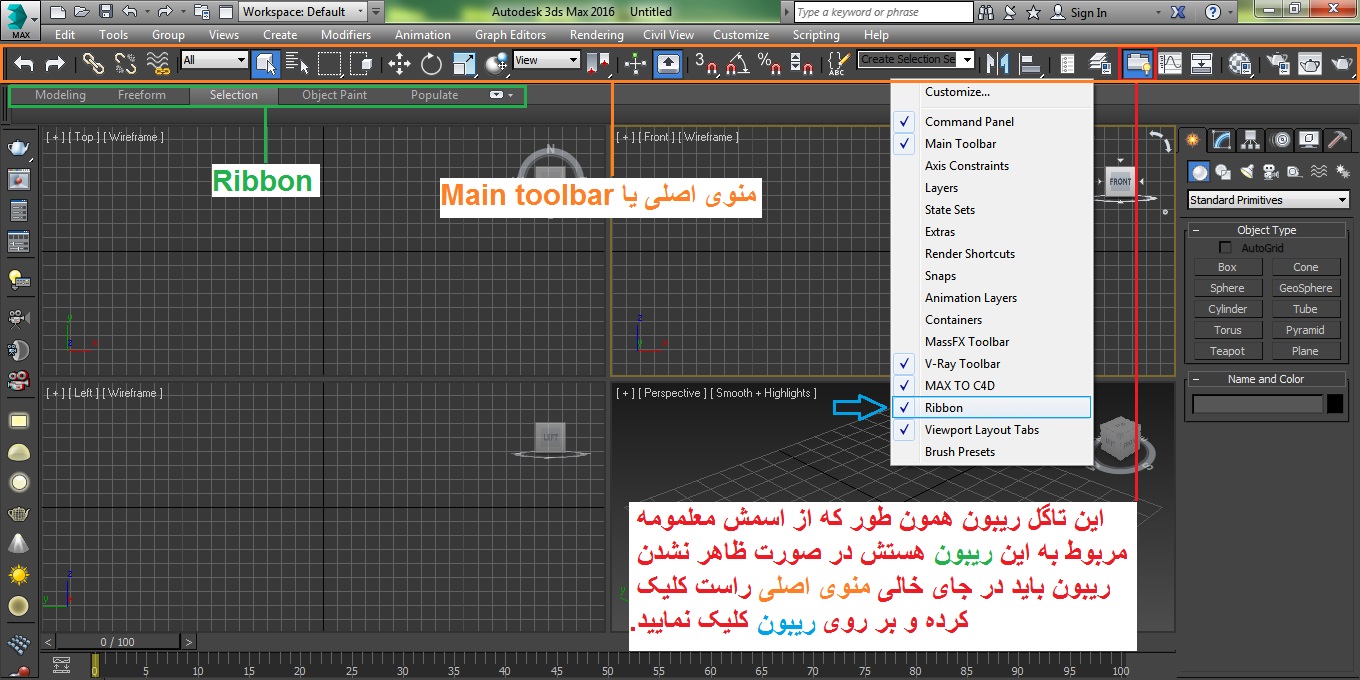
Task: Open the Selection Filter dropdown showing All
Action: pyautogui.click(x=214, y=60)
